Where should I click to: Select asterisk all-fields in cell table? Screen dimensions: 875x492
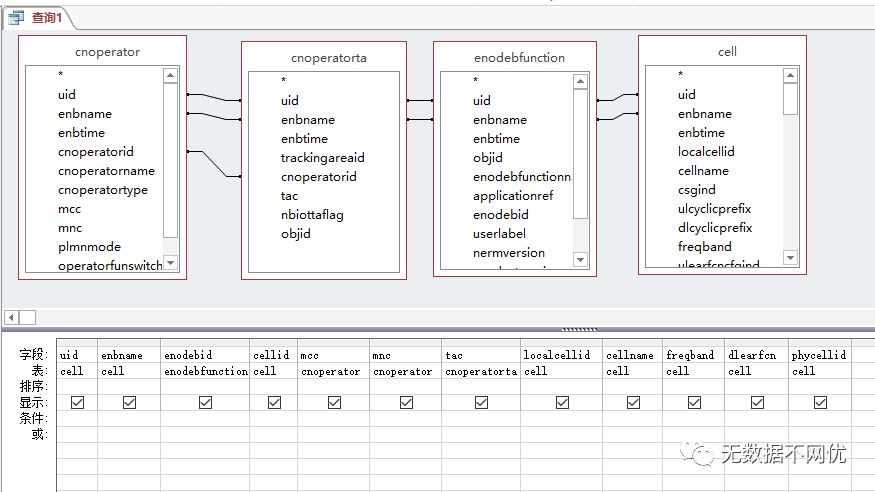(680, 74)
